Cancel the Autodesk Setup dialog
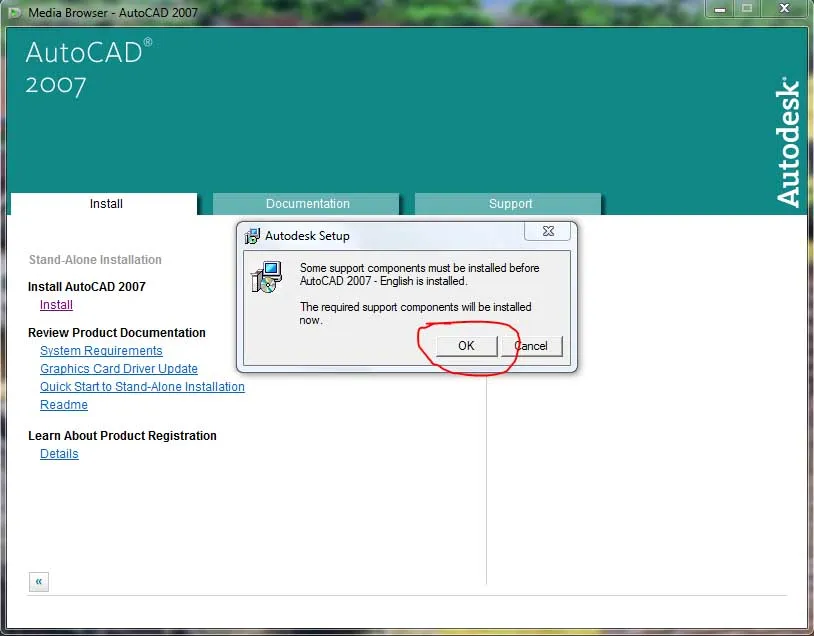Image resolution: width=814 pixels, height=636 pixels. 531,346
